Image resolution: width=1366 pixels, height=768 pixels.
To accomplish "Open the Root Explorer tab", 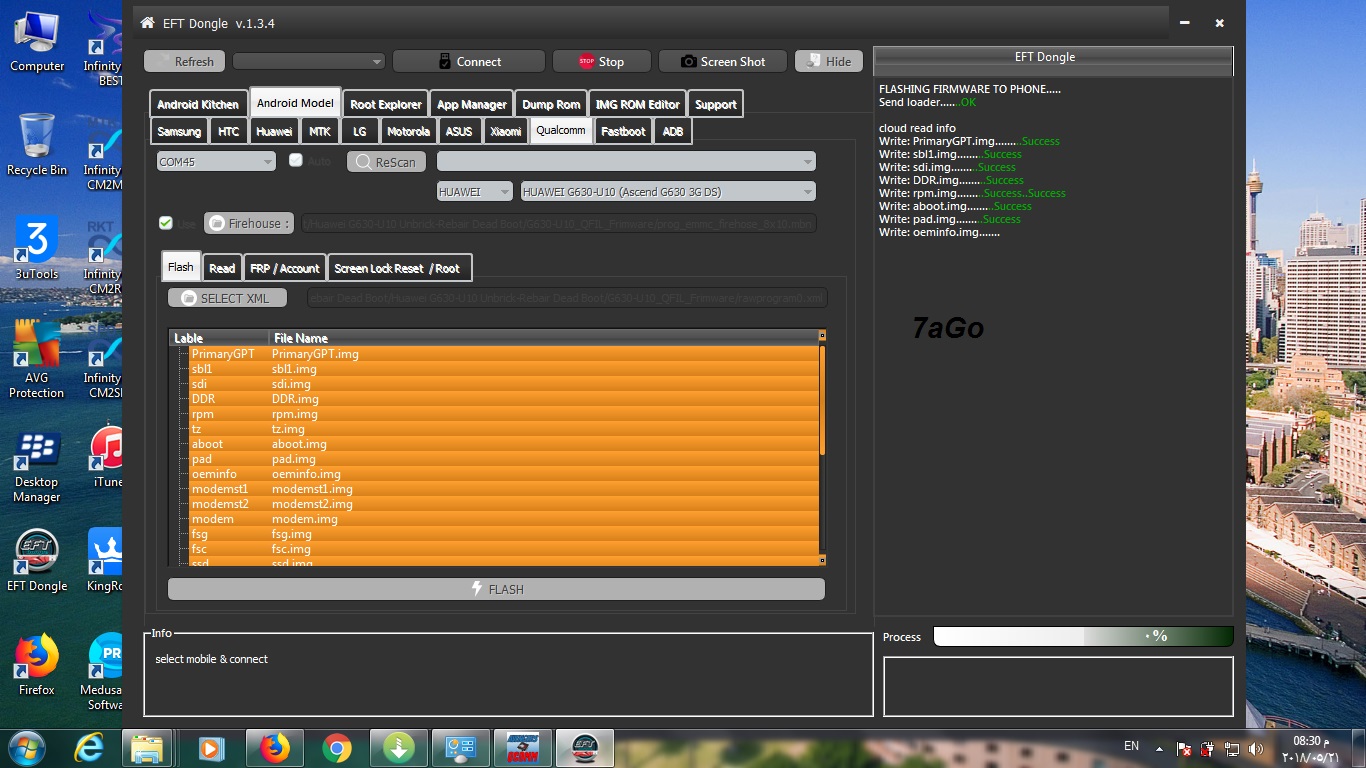I will [386, 104].
